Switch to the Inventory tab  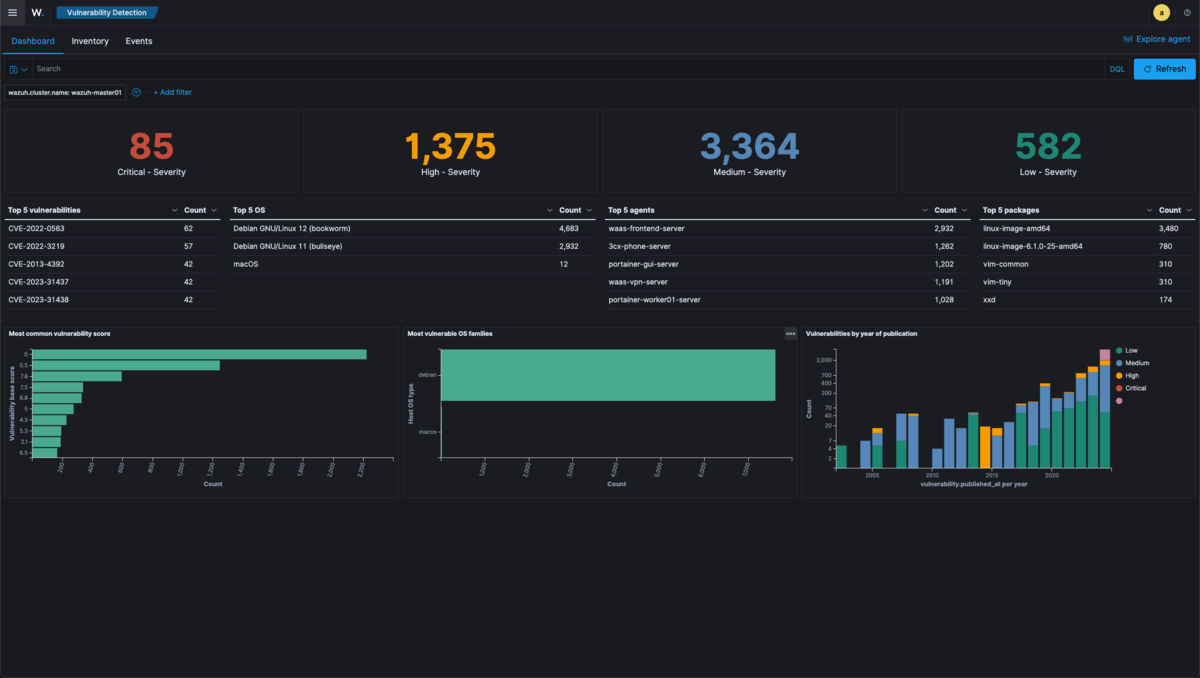tap(90, 41)
